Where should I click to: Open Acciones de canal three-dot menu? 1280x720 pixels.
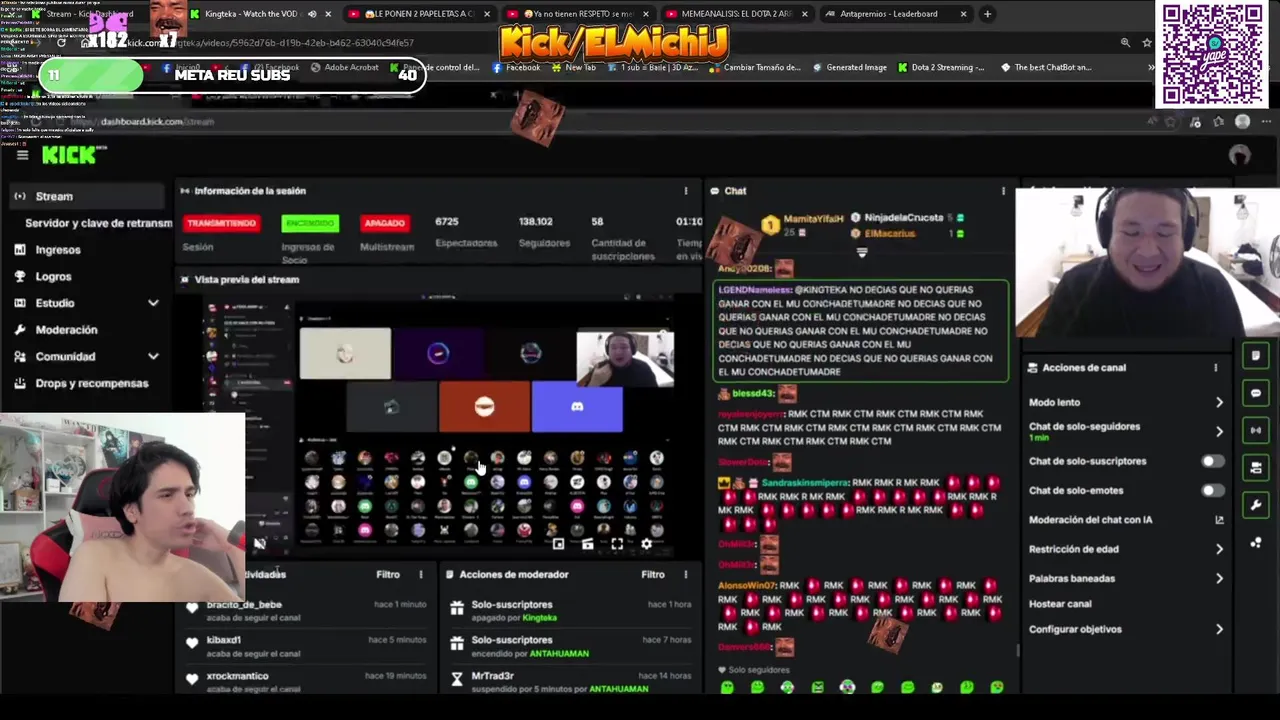click(x=1216, y=368)
